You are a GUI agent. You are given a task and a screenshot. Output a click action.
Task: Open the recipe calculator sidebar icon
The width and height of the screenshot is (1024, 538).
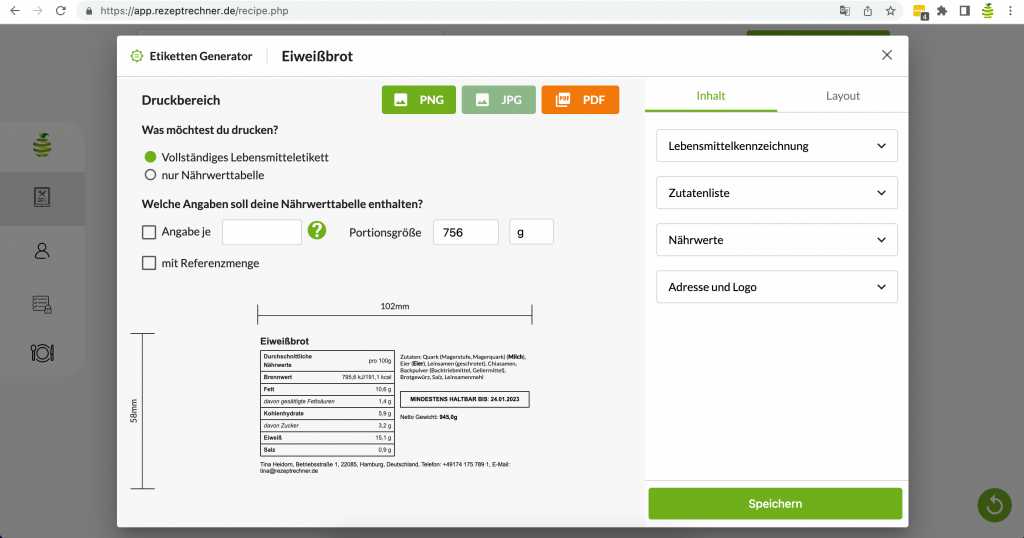42,197
